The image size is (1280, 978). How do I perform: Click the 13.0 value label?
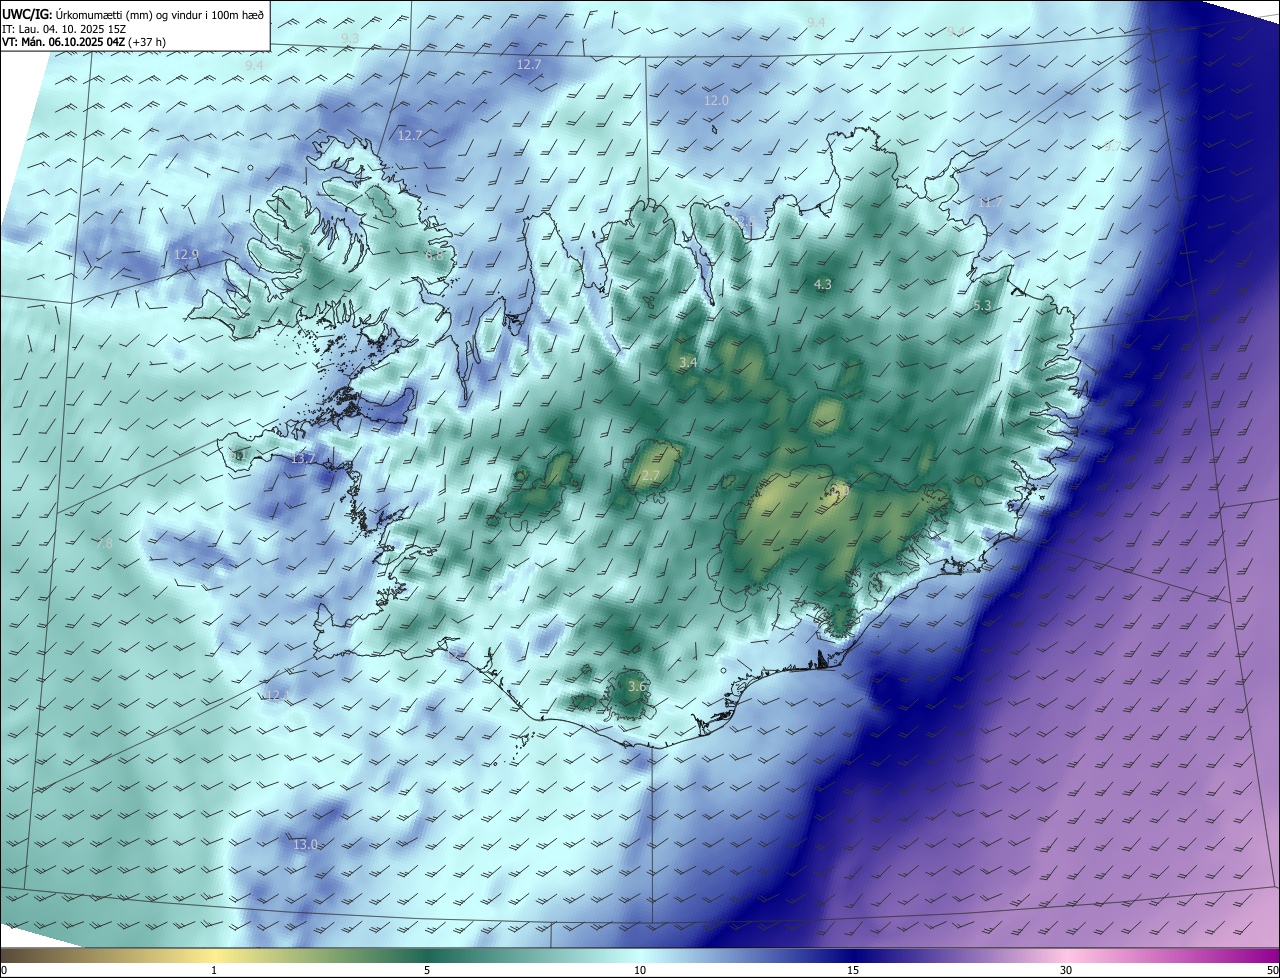305,845
